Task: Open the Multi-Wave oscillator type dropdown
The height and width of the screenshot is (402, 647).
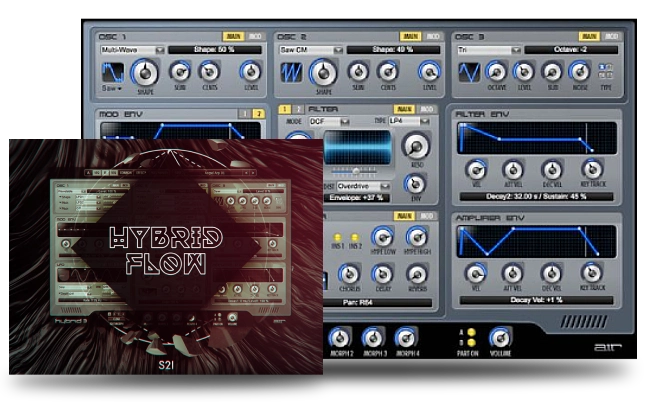Action: pos(130,48)
